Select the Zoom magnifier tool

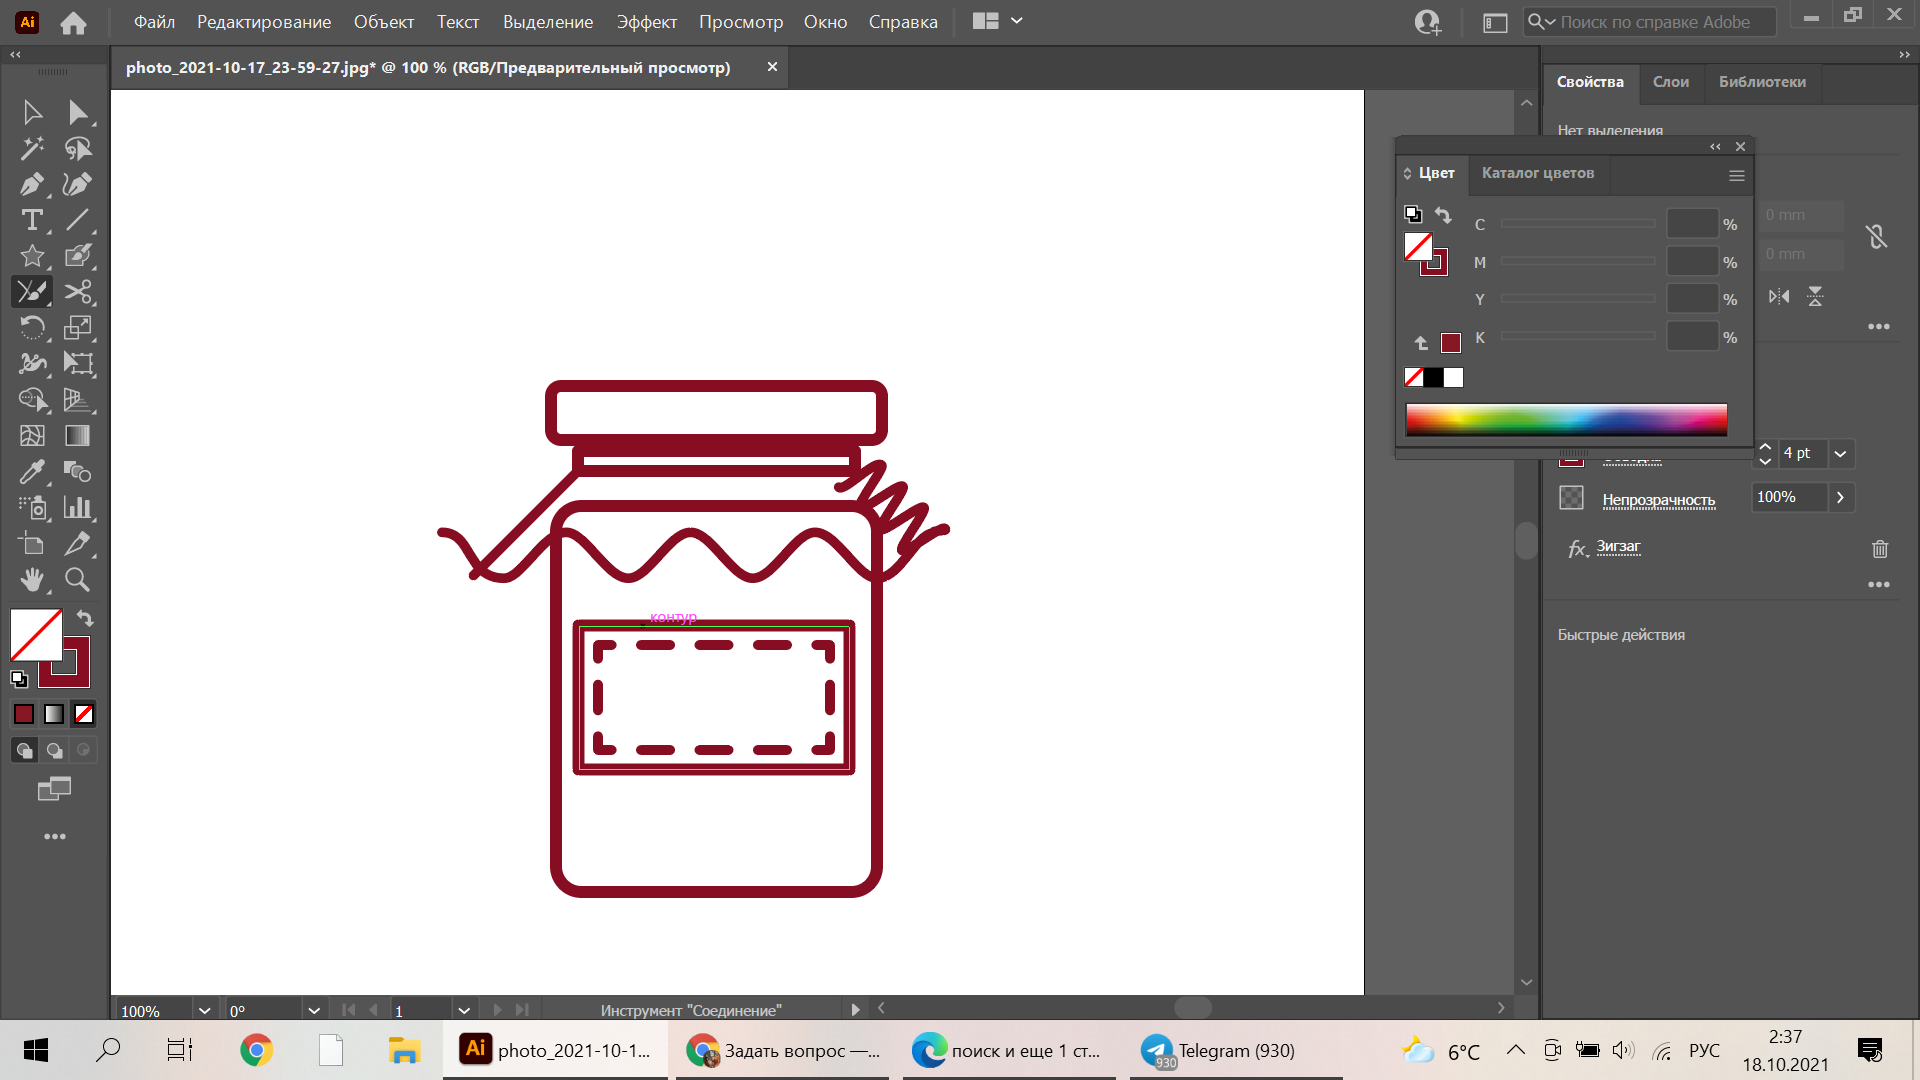pyautogui.click(x=77, y=580)
